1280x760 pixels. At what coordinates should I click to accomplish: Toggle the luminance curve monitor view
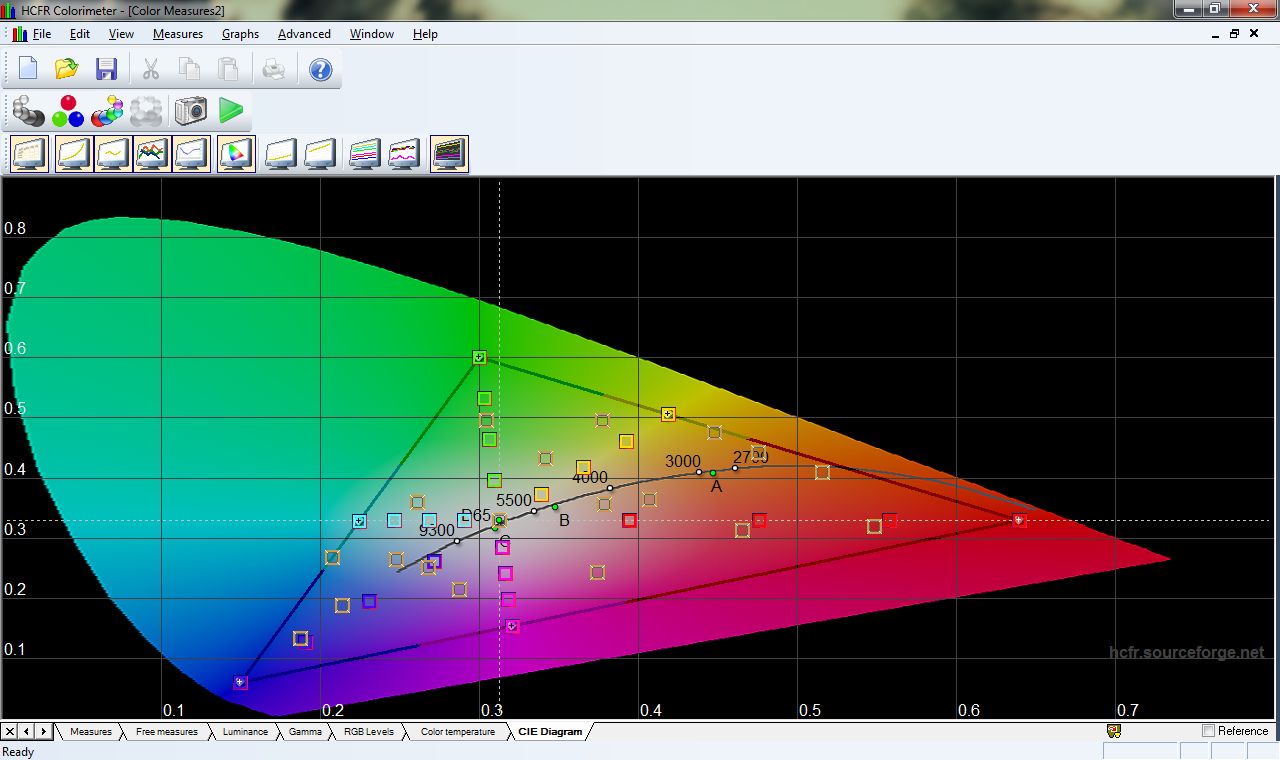pos(73,152)
